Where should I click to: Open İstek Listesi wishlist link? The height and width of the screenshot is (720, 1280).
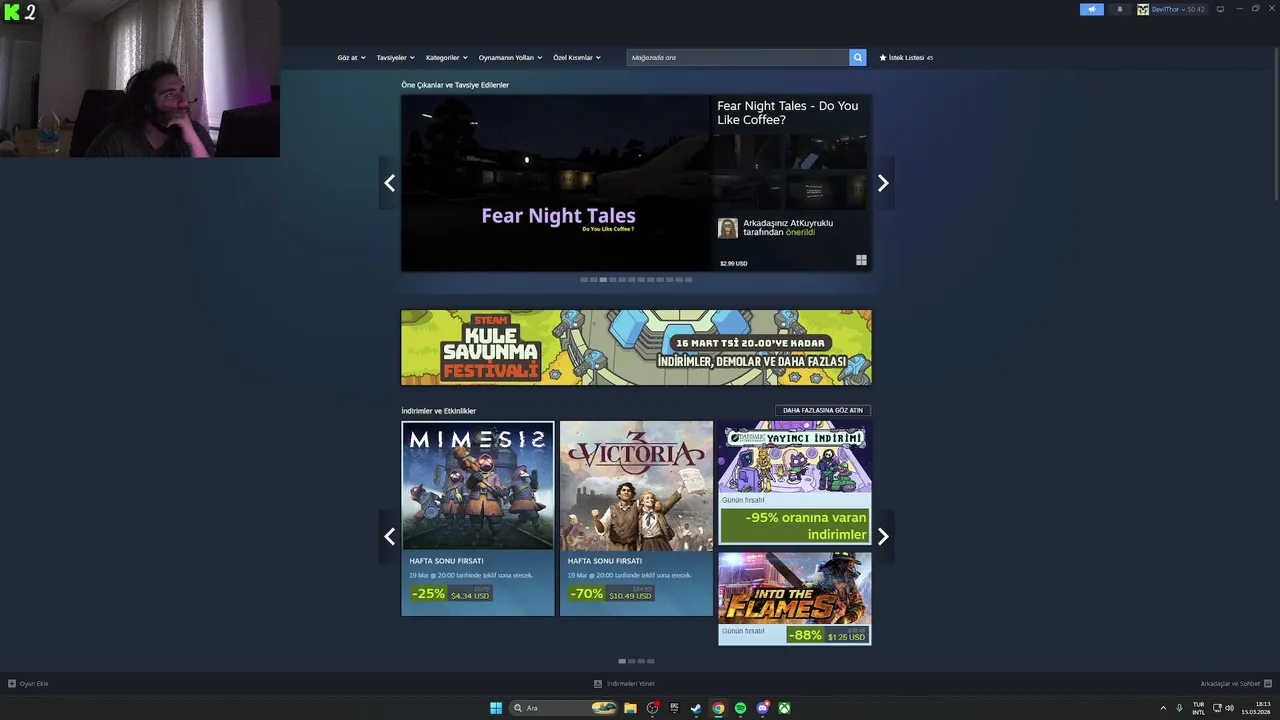point(906,58)
